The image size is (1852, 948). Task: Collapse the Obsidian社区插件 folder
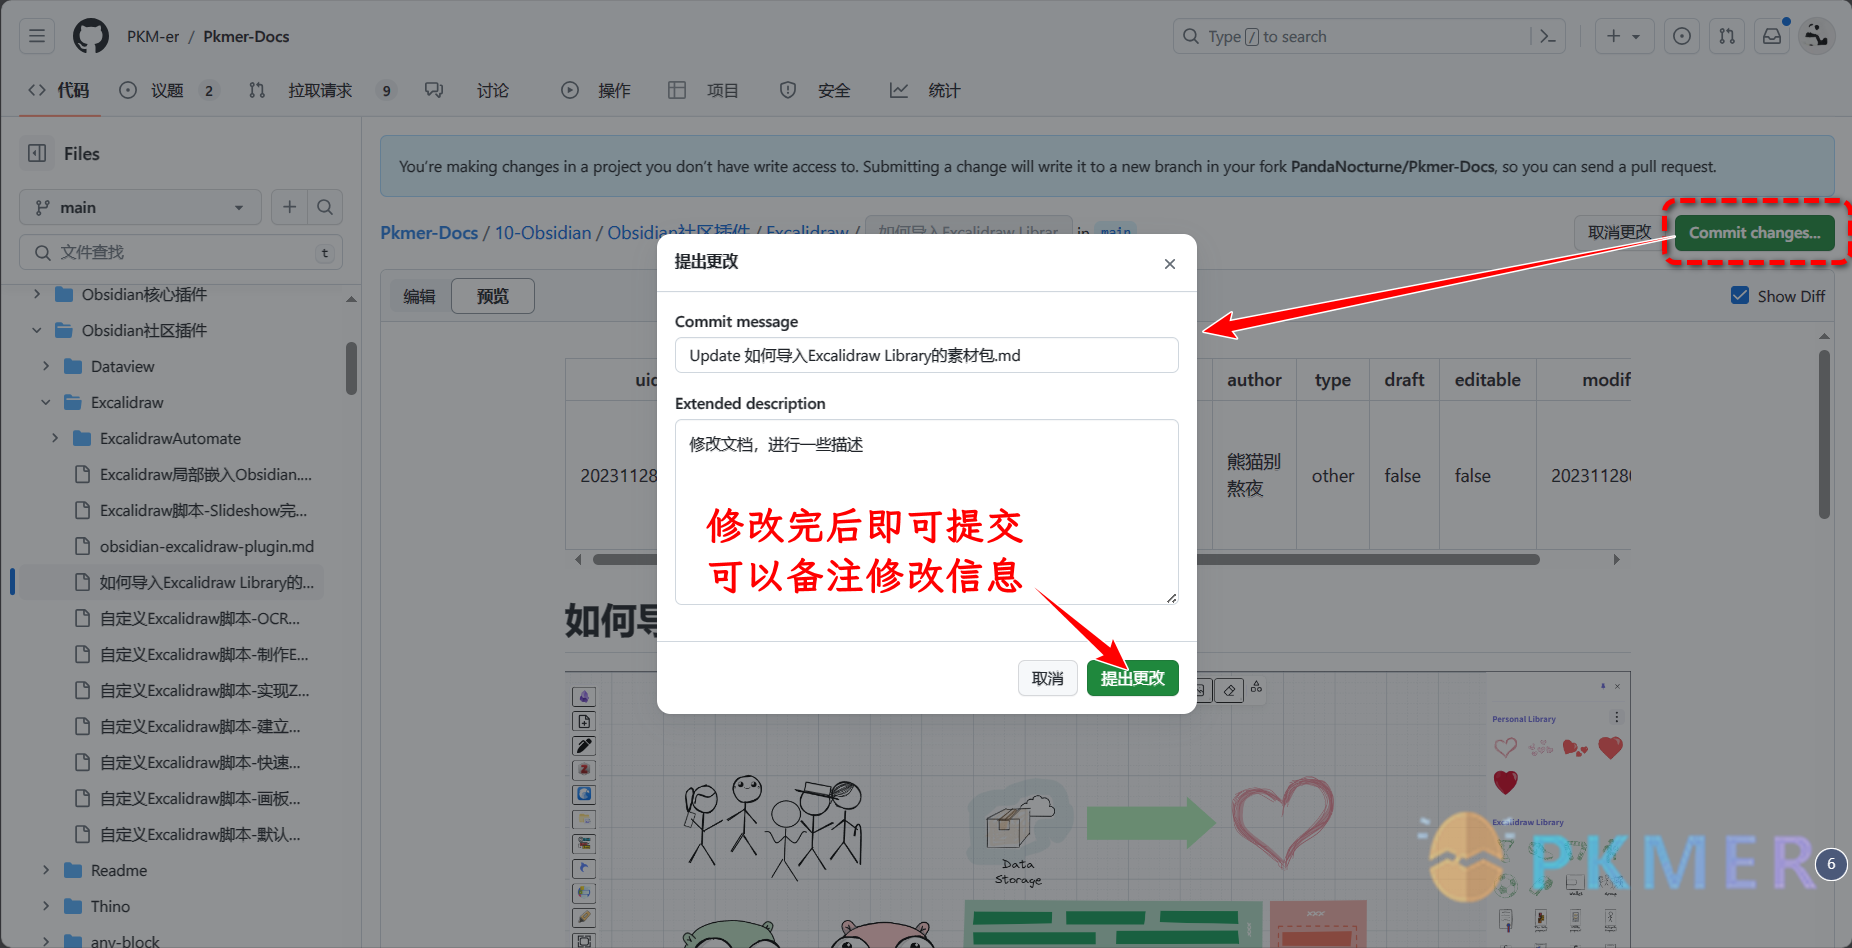click(37, 330)
